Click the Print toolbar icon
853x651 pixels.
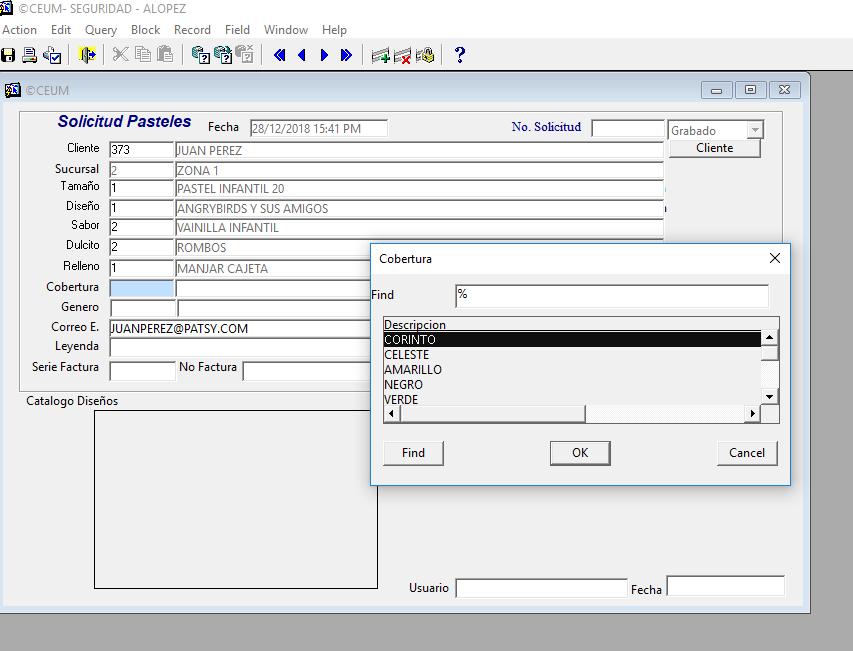point(29,55)
